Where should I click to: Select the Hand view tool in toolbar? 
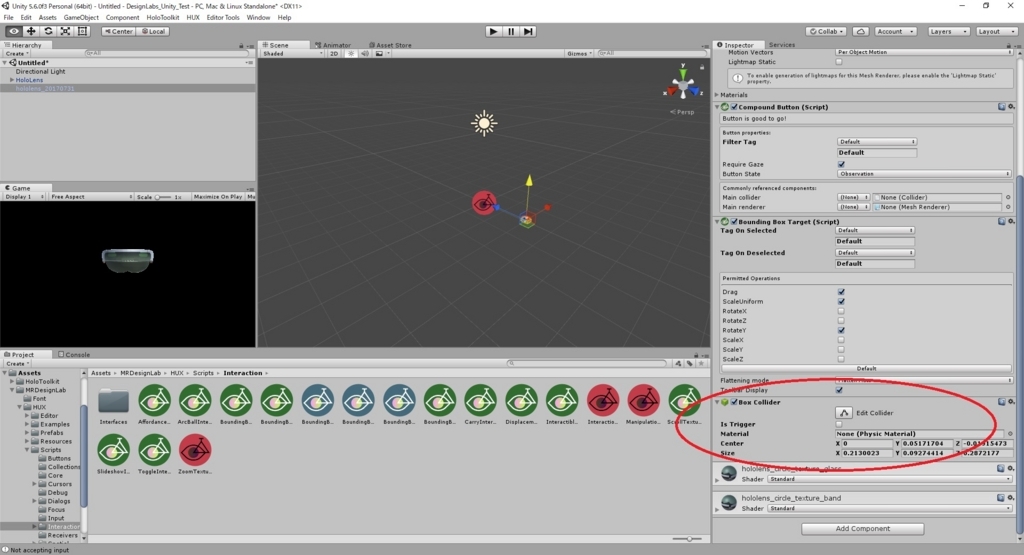[x=14, y=31]
